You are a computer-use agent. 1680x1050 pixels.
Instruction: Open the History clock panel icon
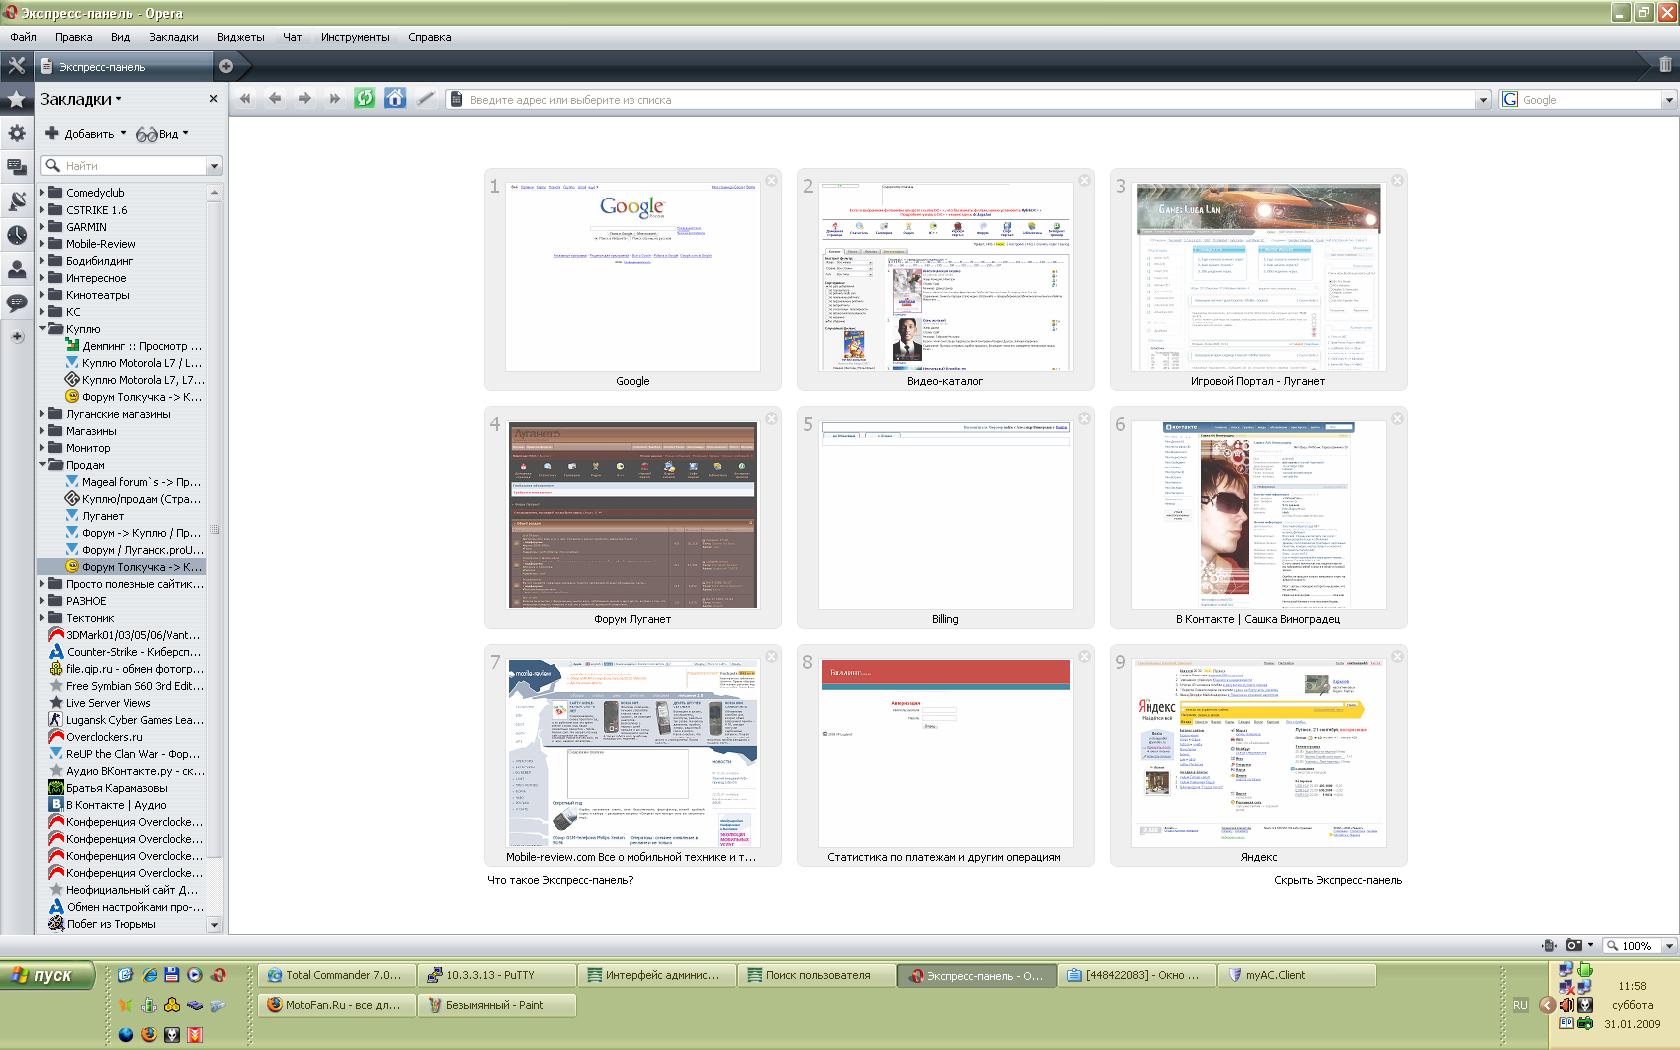point(17,235)
